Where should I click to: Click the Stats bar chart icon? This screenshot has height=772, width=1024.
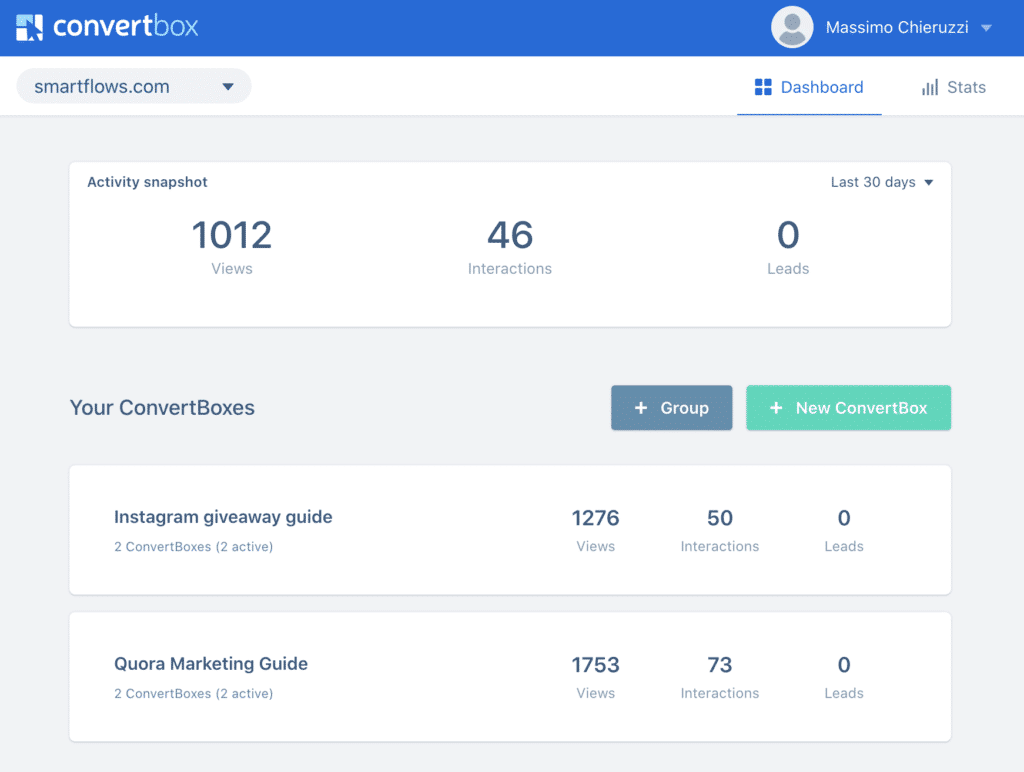point(929,88)
